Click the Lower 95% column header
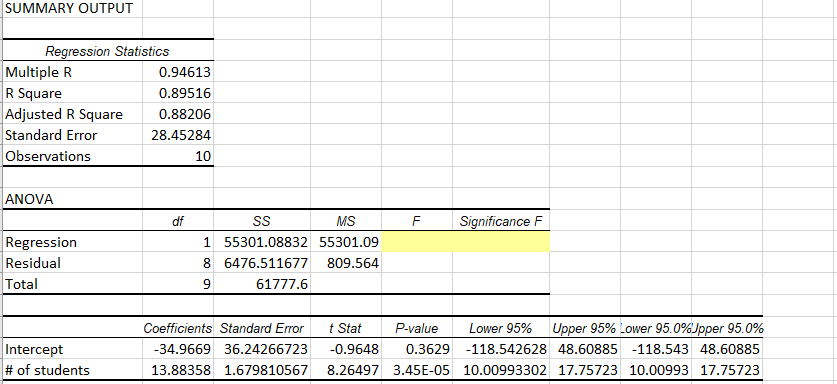 pyautogui.click(x=501, y=328)
